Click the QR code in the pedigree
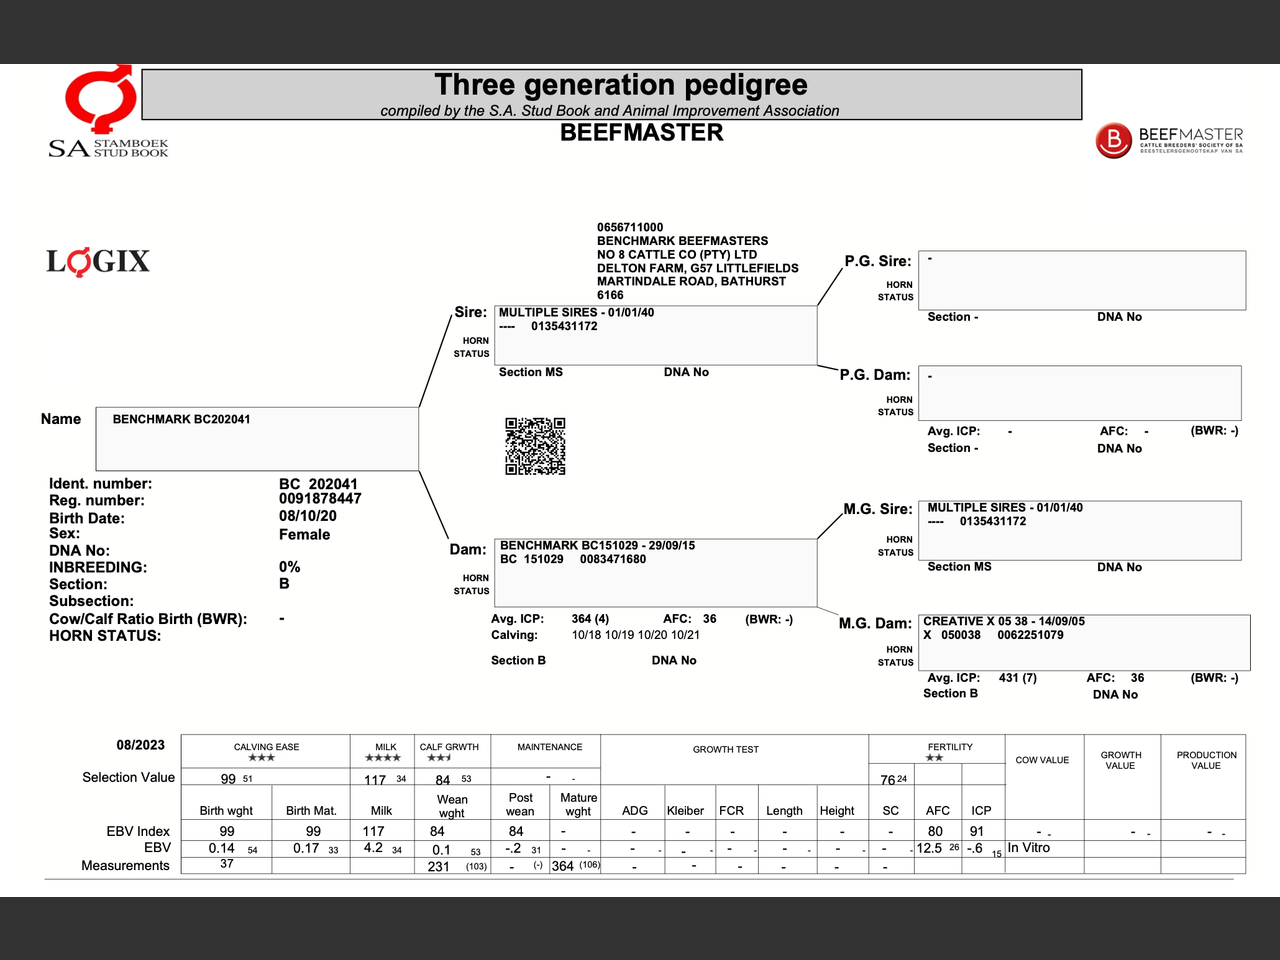The width and height of the screenshot is (1280, 960). click(535, 446)
